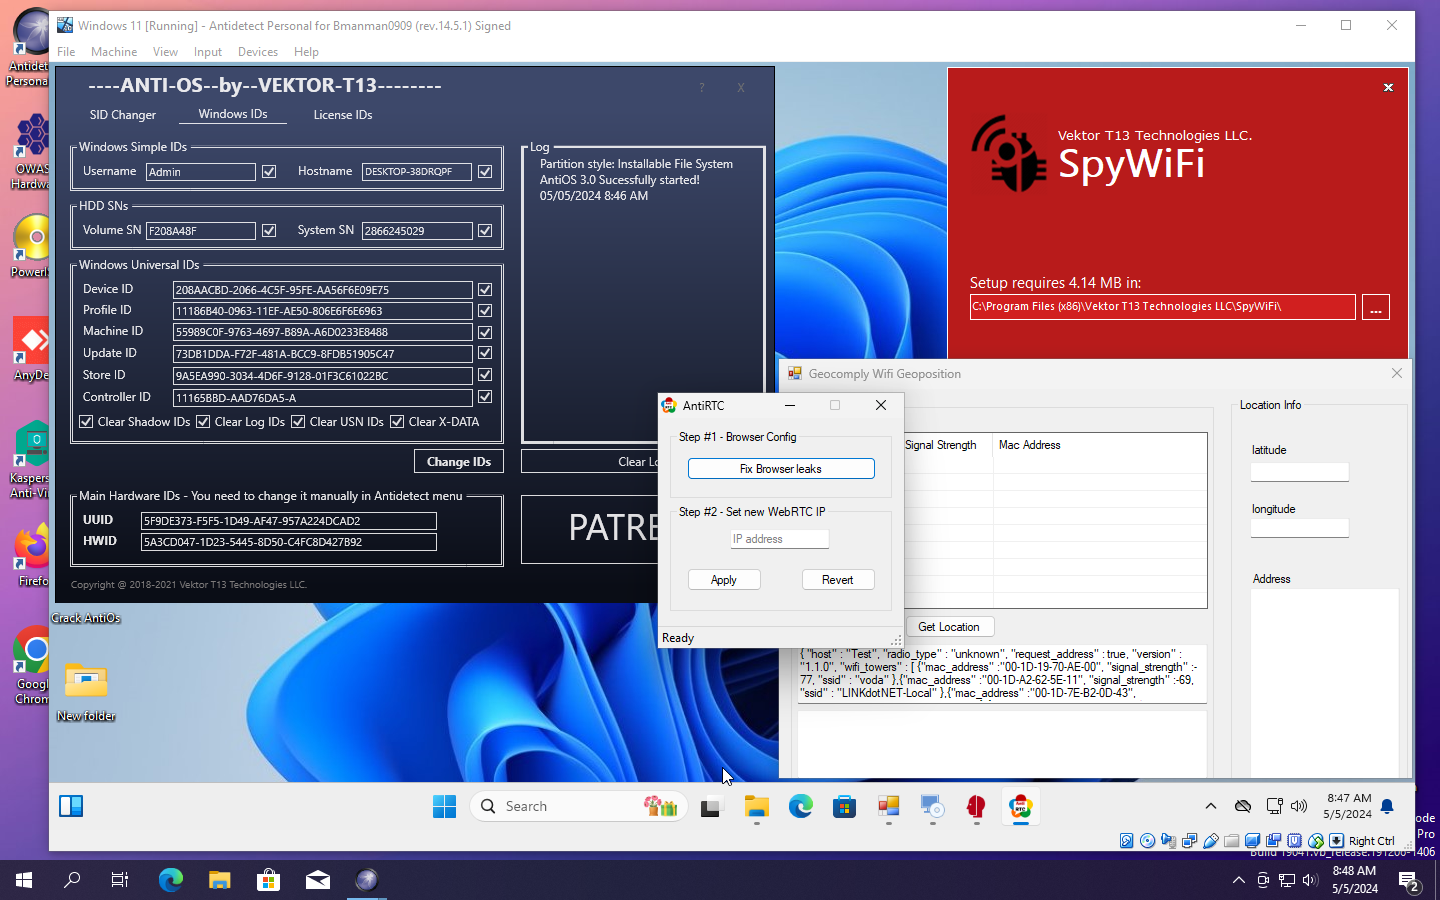Click the Windows 11 Start button
The width and height of the screenshot is (1440, 900).
pyautogui.click(x=444, y=807)
